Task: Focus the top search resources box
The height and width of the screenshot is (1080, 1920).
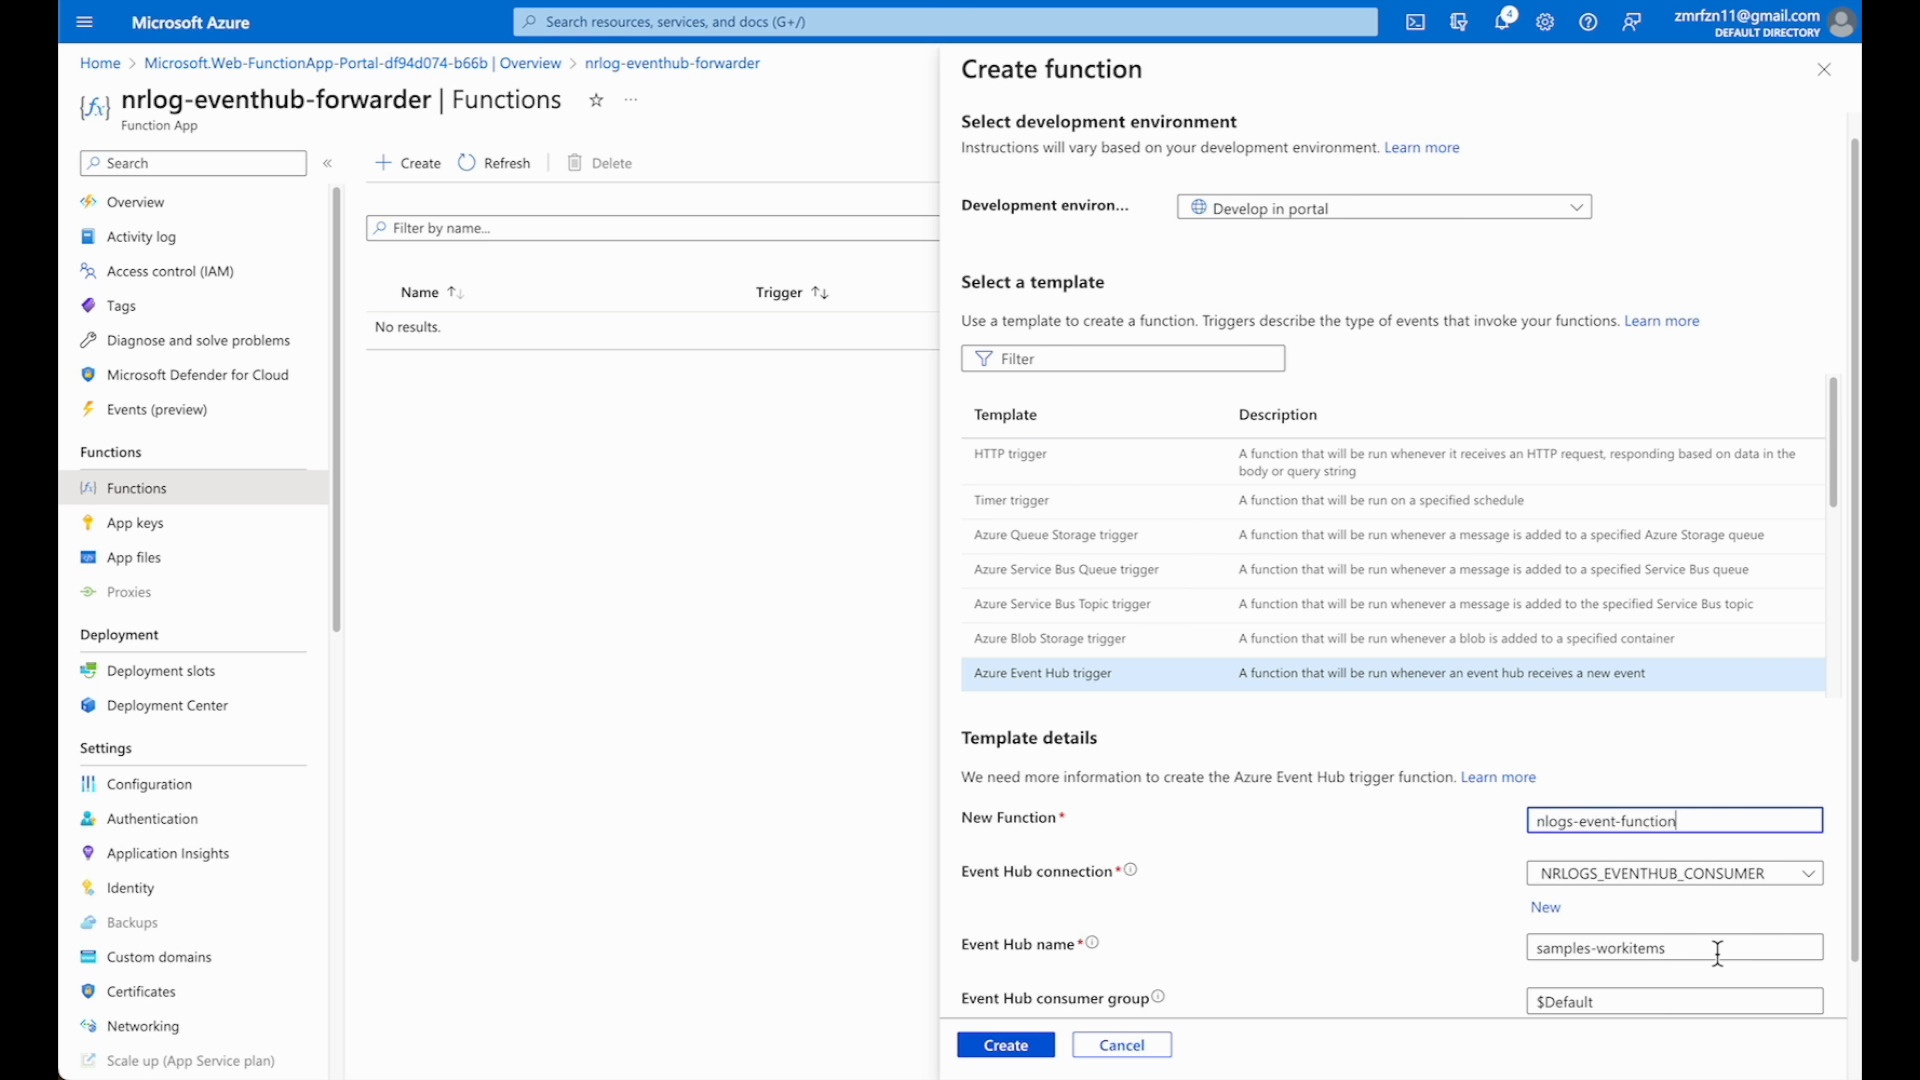Action: click(x=945, y=22)
